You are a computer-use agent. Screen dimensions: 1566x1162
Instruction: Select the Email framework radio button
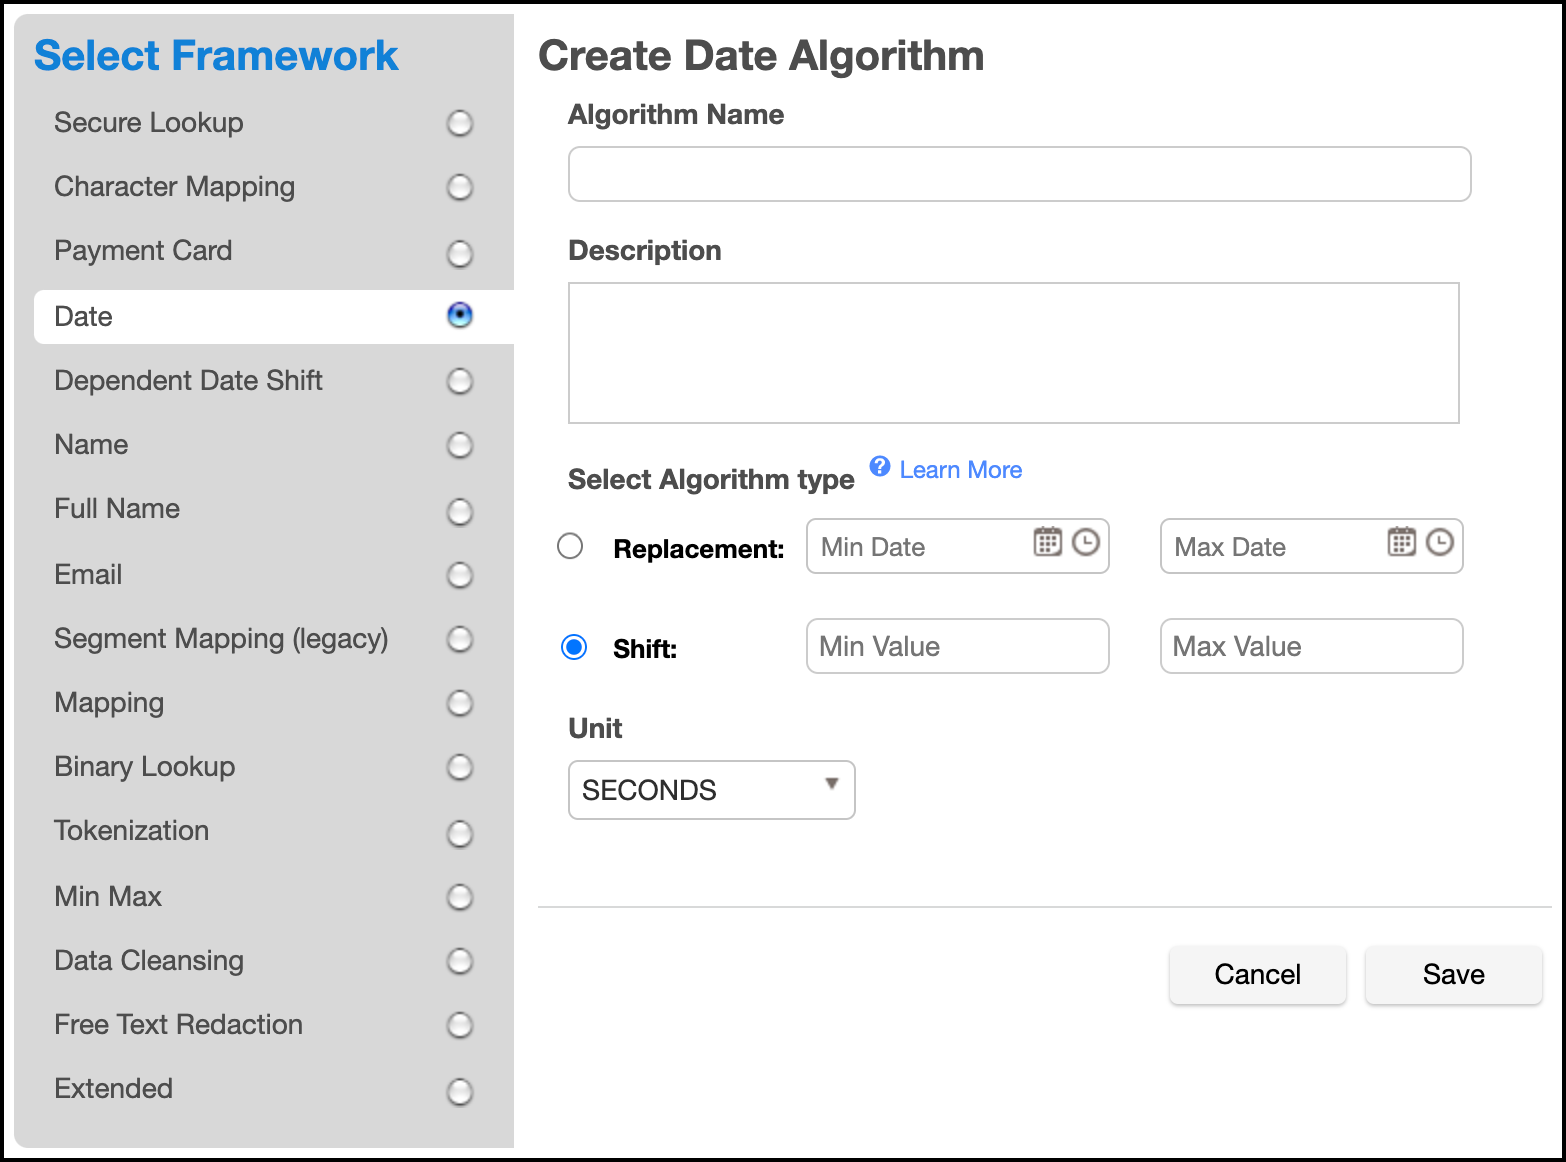(459, 575)
